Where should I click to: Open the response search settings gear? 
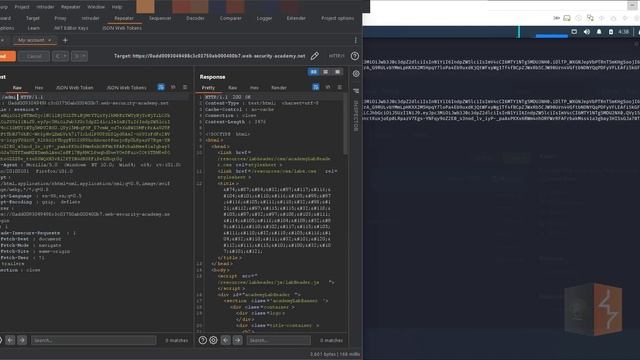pyautogui.click(x=213, y=340)
